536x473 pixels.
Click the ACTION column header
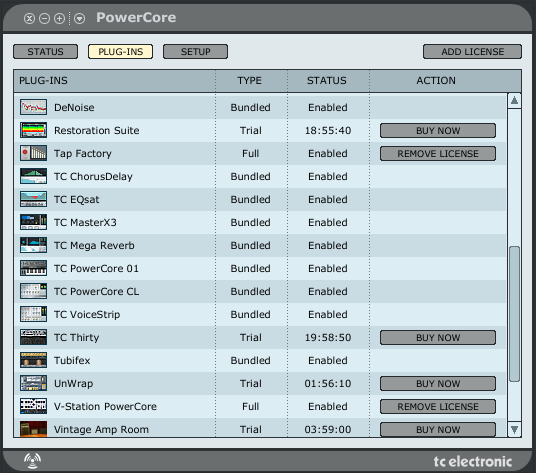pos(445,81)
